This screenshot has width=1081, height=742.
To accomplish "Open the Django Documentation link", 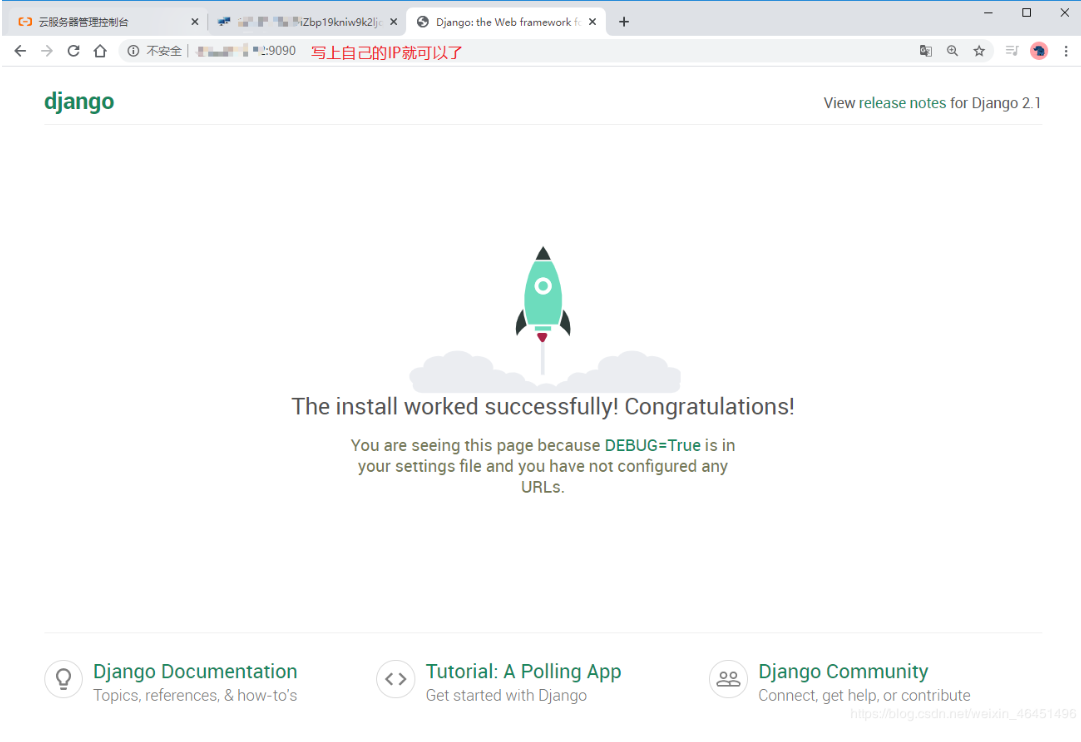I will (x=195, y=672).
